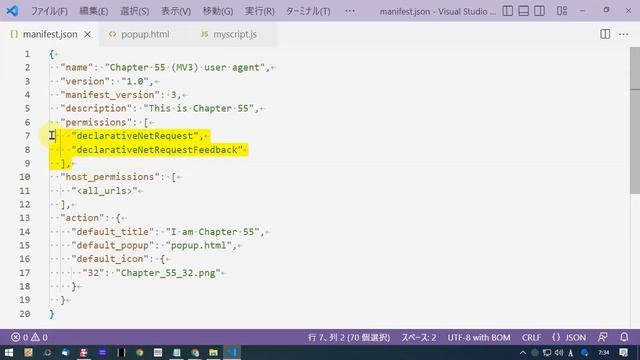This screenshot has height=360, width=640.
Task: Change encoding via UTF-8 with BOM
Action: (479, 338)
